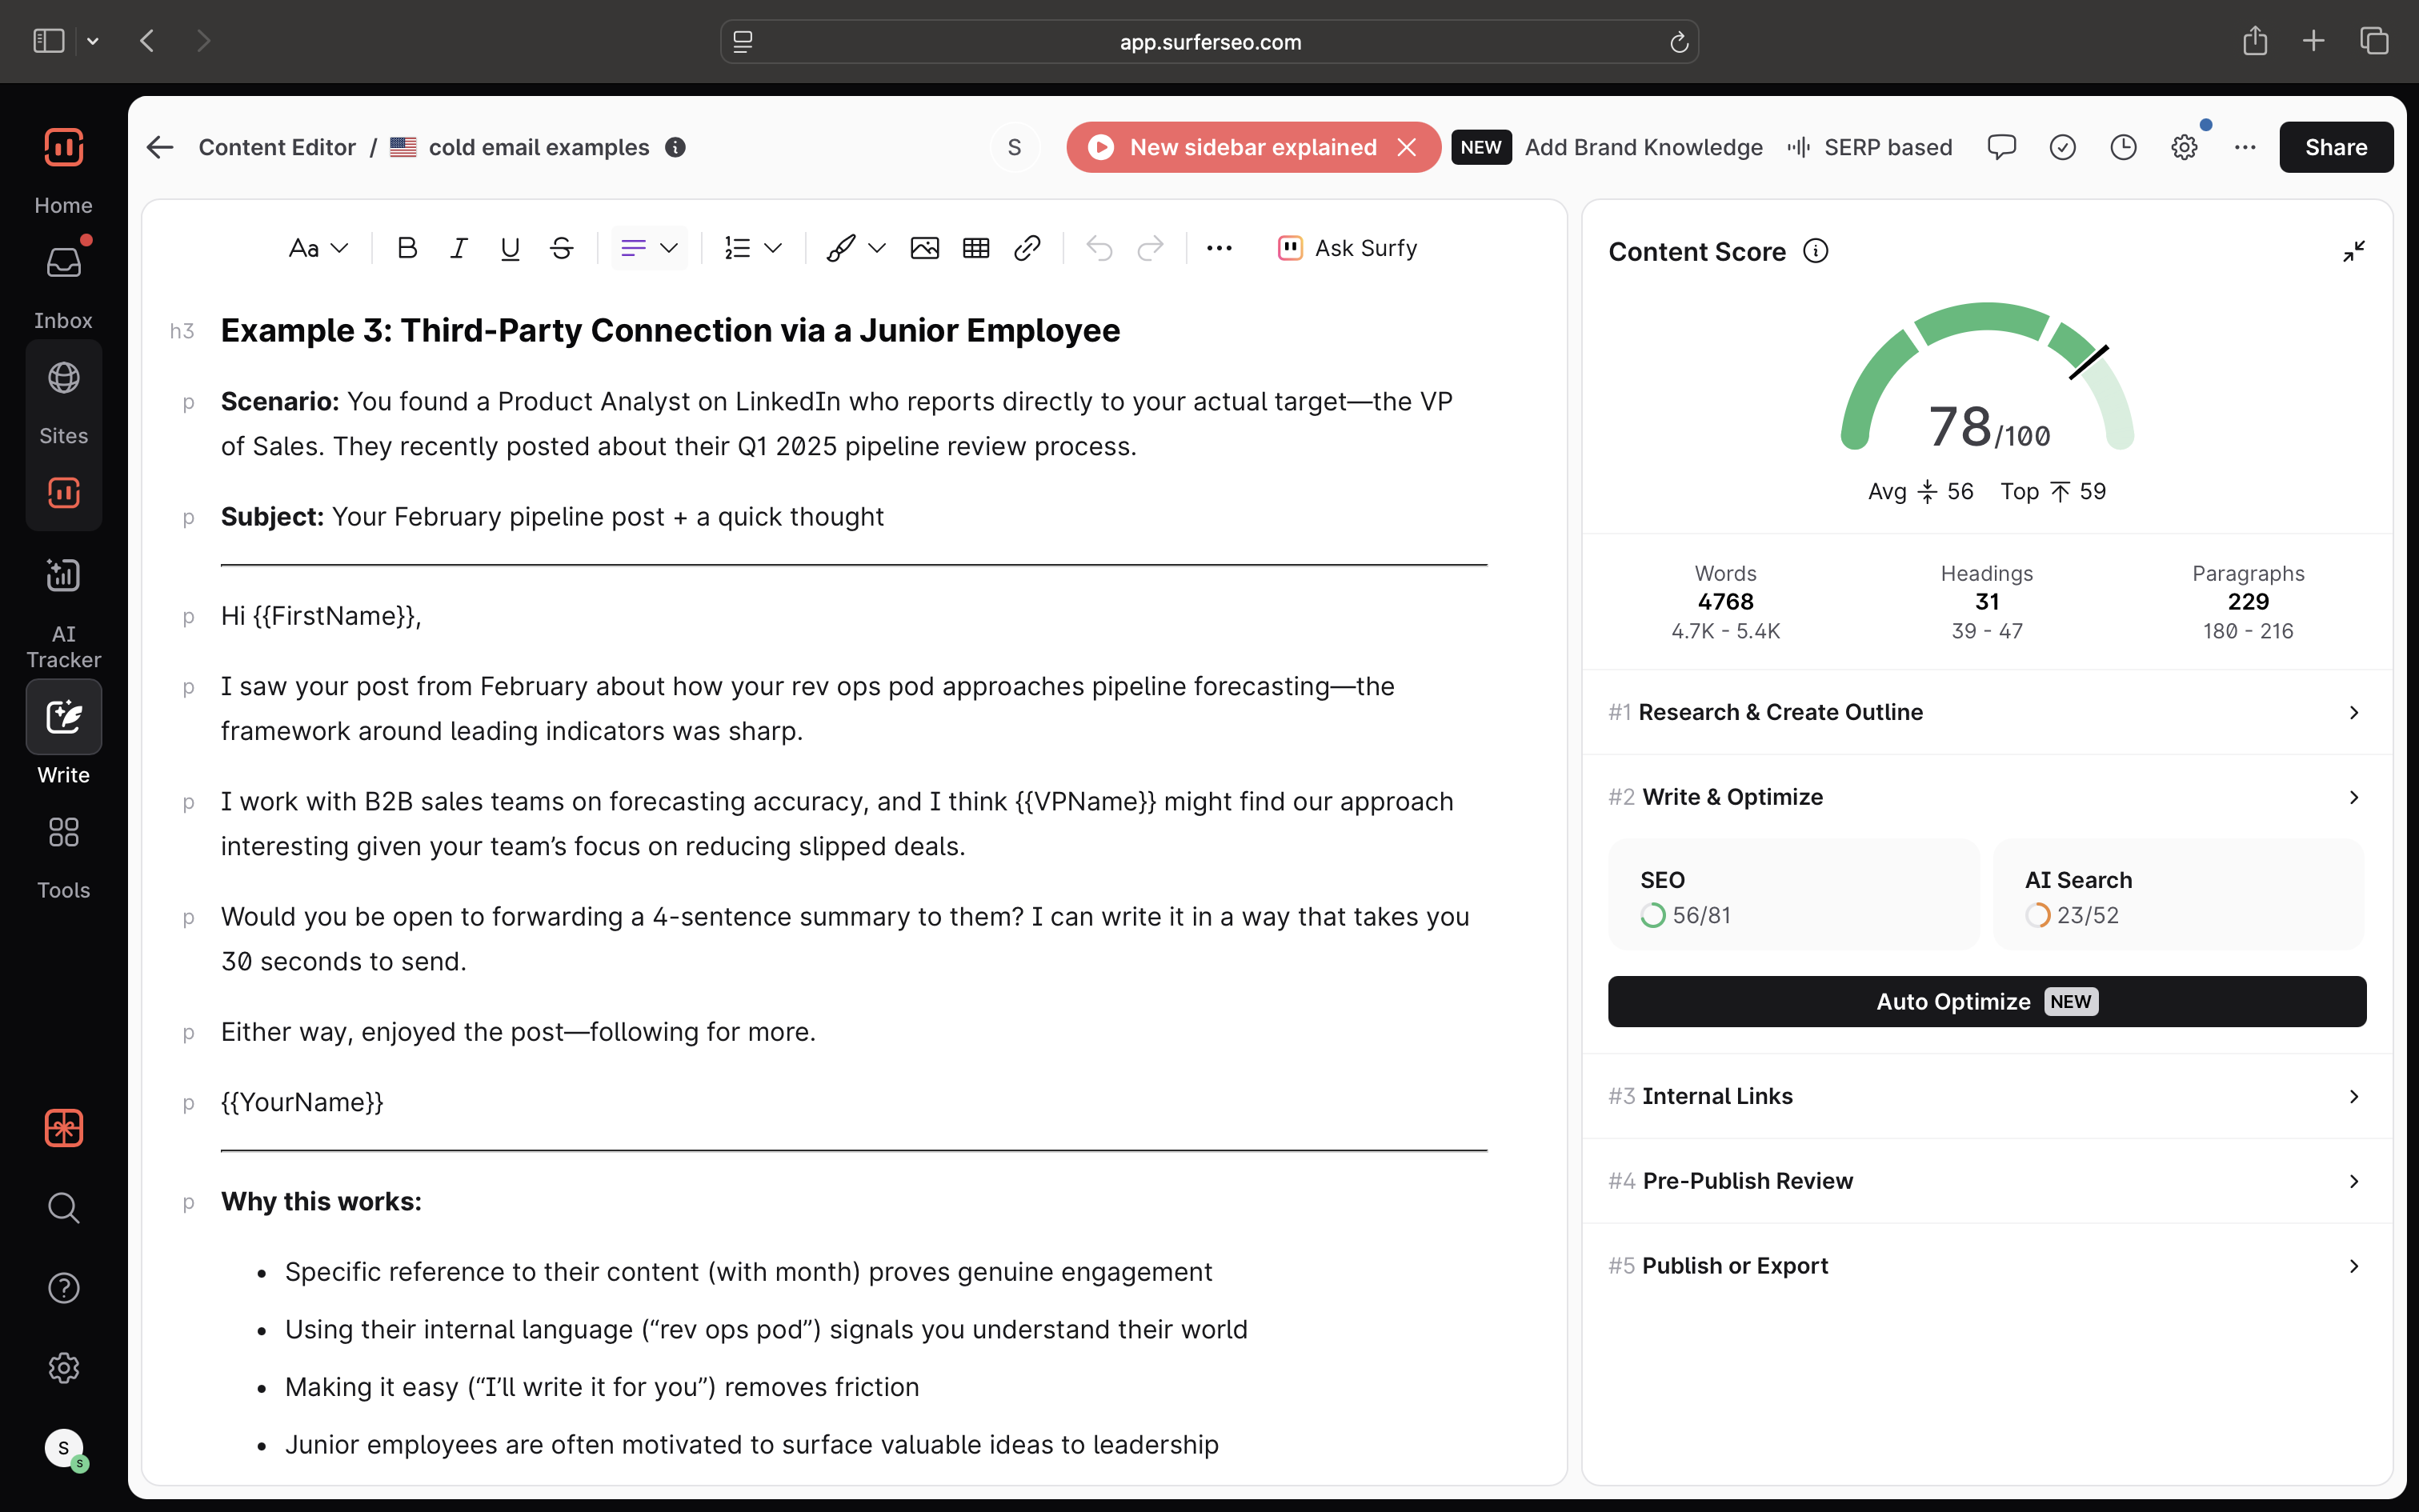Image resolution: width=2419 pixels, height=1512 pixels.
Task: Open comments panel icon
Action: [2001, 147]
